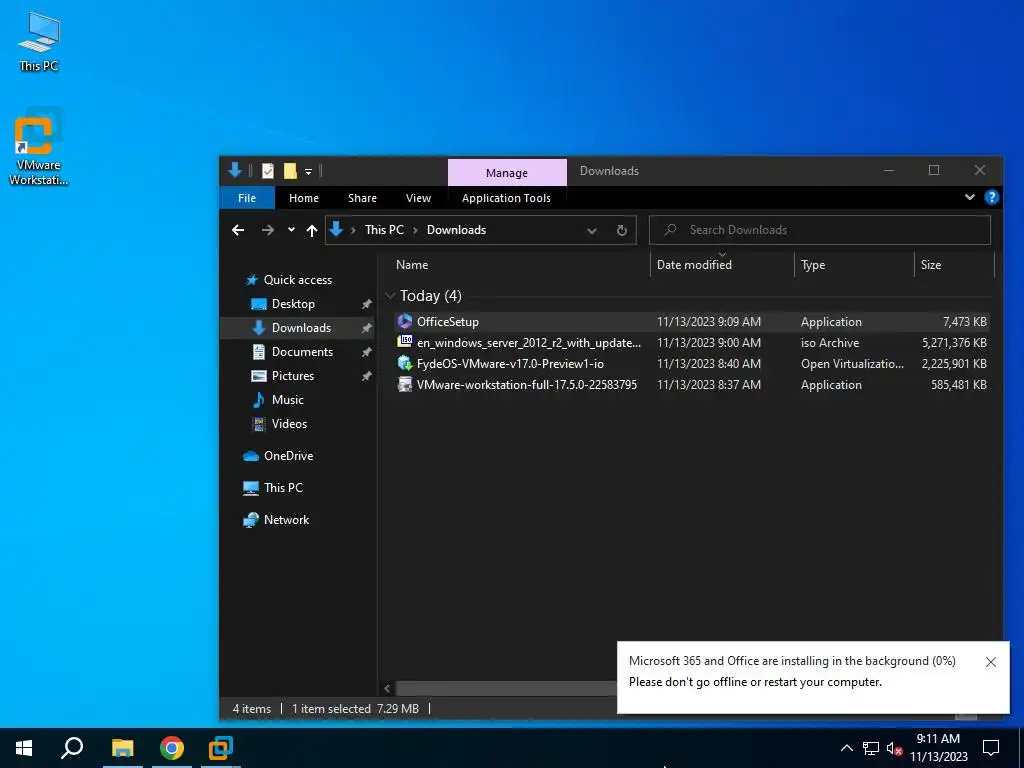1024x768 pixels.
Task: Click the Search Downloads field
Action: pyautogui.click(x=820, y=230)
